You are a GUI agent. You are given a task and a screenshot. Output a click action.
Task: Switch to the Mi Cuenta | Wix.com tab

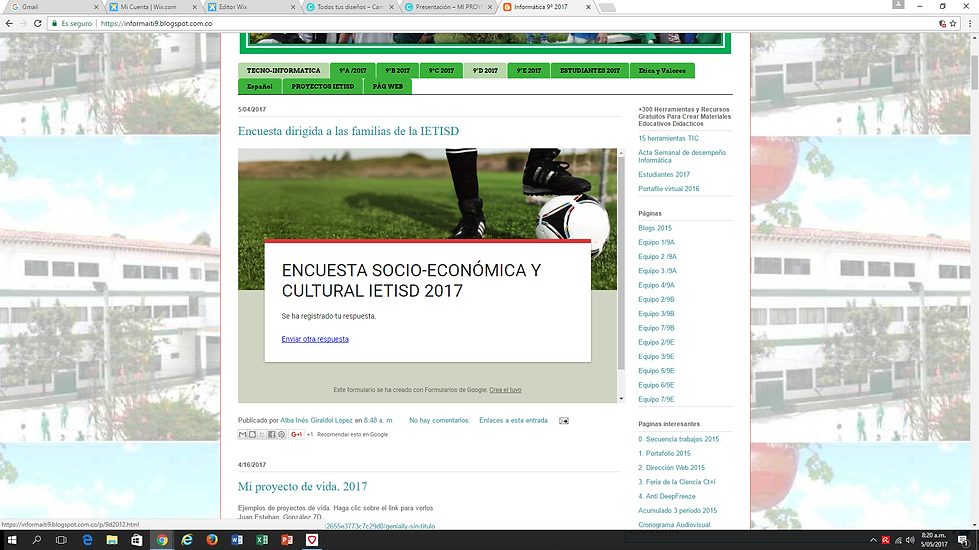coord(151,7)
